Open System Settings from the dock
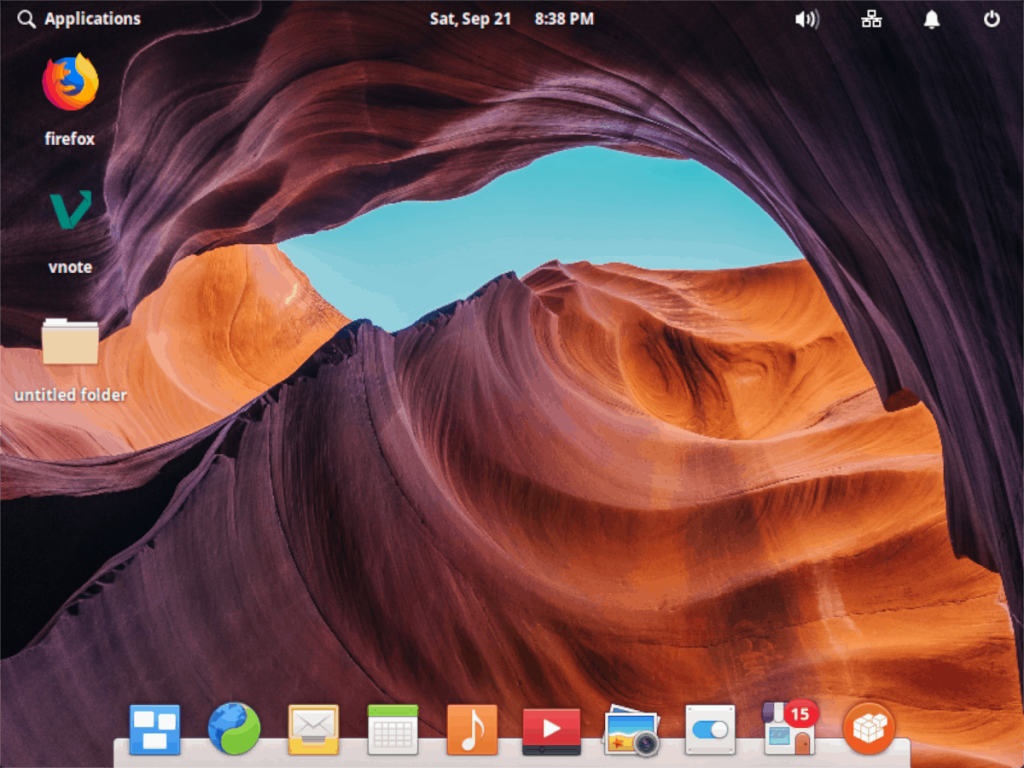The width and height of the screenshot is (1024, 768). (x=709, y=729)
